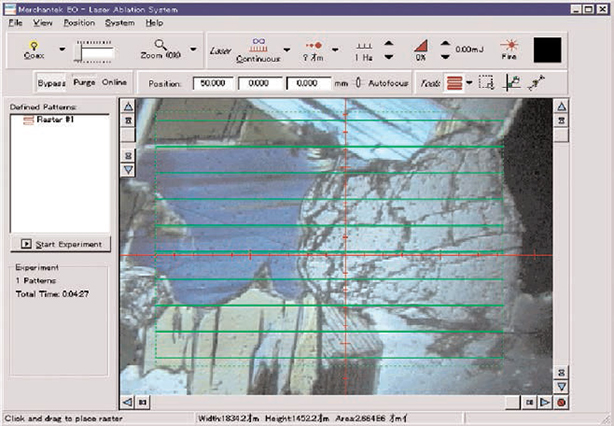Click the black color swatch in toolbar
The height and width of the screenshot is (426, 614).
pyautogui.click(x=547, y=49)
